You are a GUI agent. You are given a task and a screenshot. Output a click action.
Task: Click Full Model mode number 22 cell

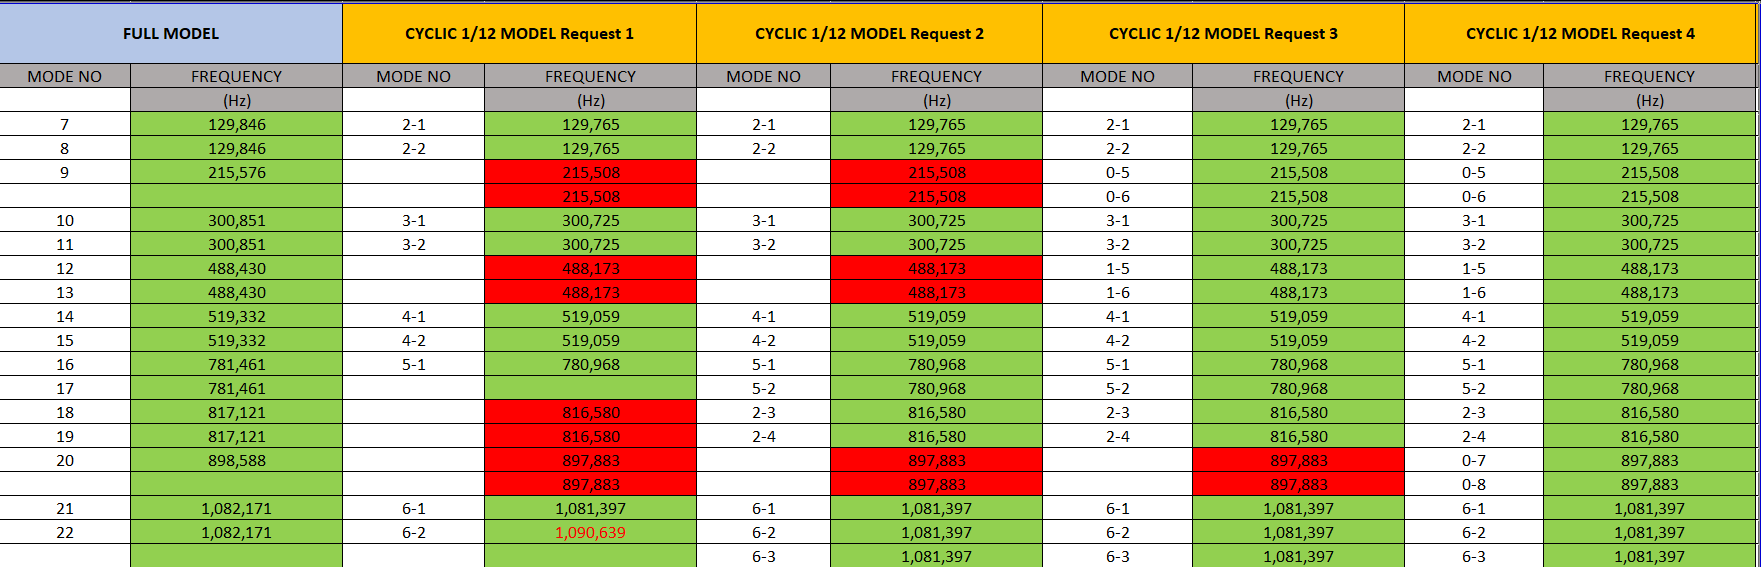(x=65, y=532)
